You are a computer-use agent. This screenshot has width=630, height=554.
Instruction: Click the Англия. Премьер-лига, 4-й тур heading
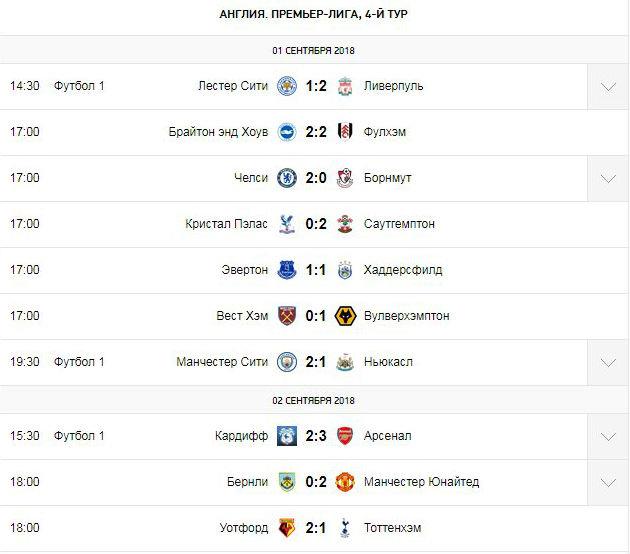[x=314, y=14]
